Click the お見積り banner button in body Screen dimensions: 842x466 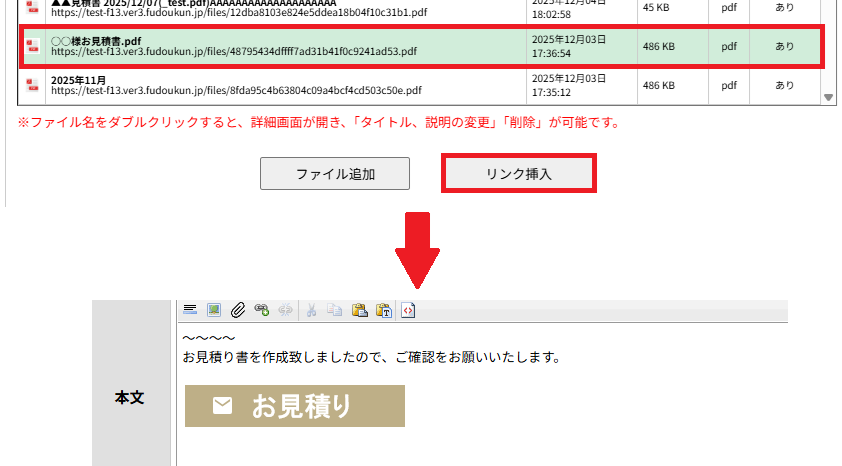point(295,406)
